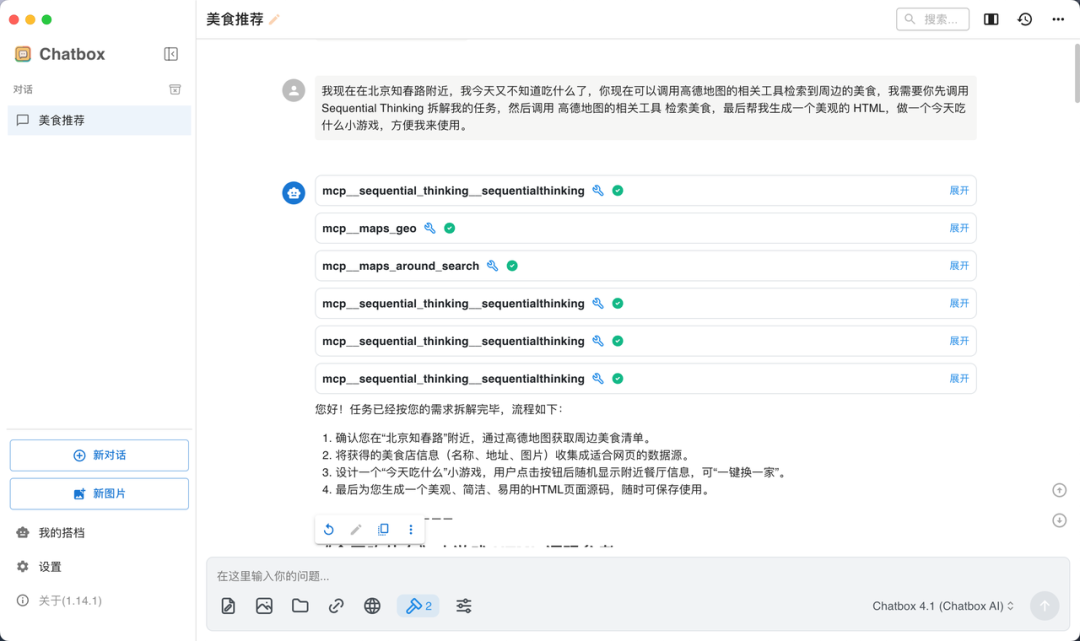Open the document prompt icon in input toolbar
The image size is (1080, 641).
[228, 605]
